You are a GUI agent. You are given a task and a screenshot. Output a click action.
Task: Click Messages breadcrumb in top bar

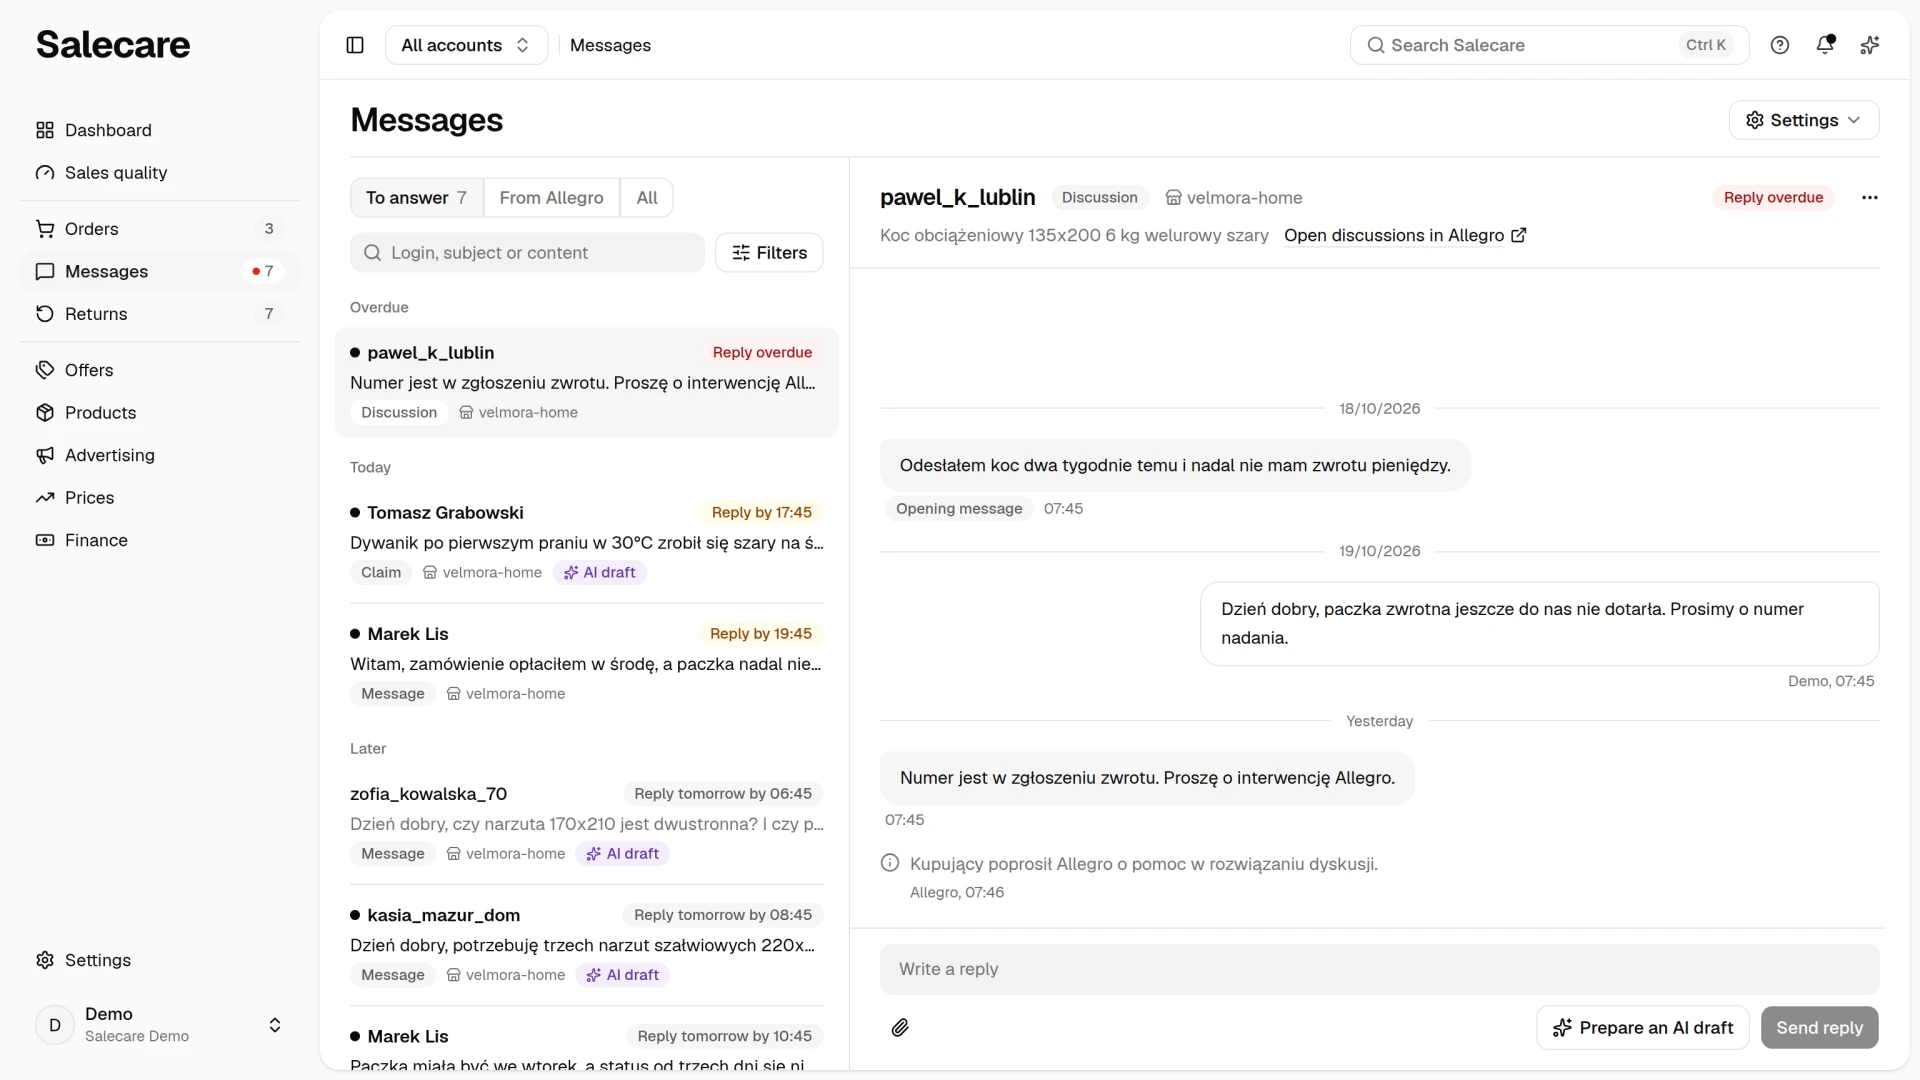(x=610, y=45)
